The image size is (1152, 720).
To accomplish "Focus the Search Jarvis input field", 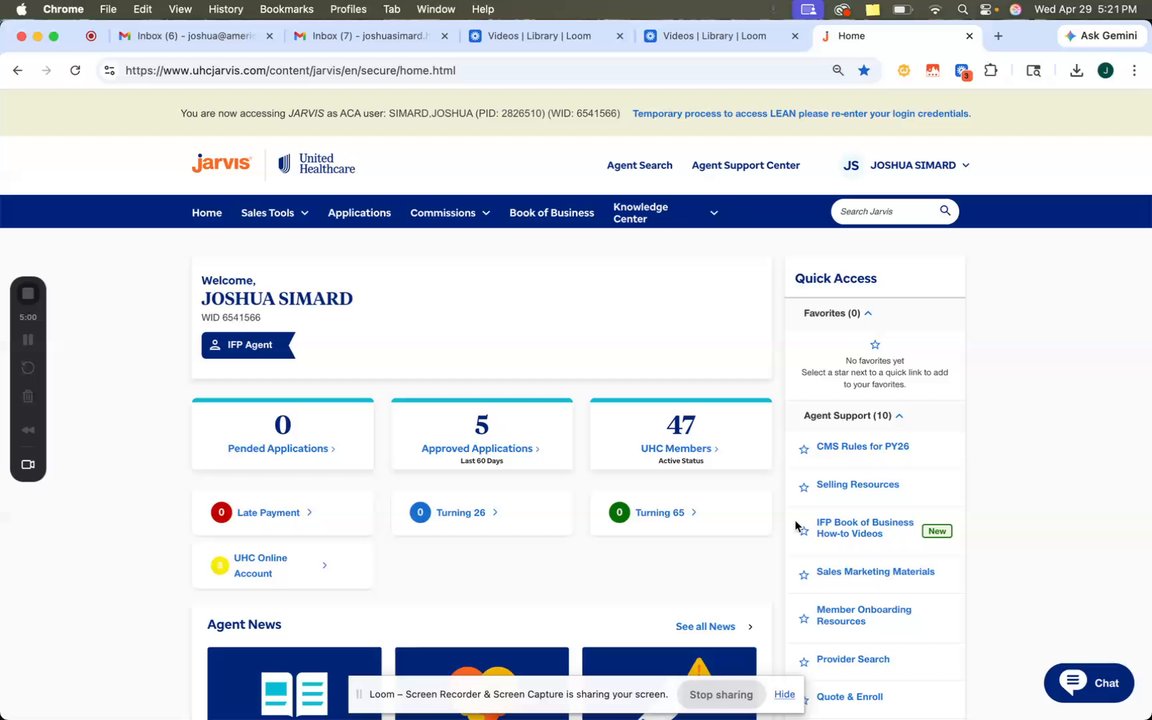I will [887, 212].
